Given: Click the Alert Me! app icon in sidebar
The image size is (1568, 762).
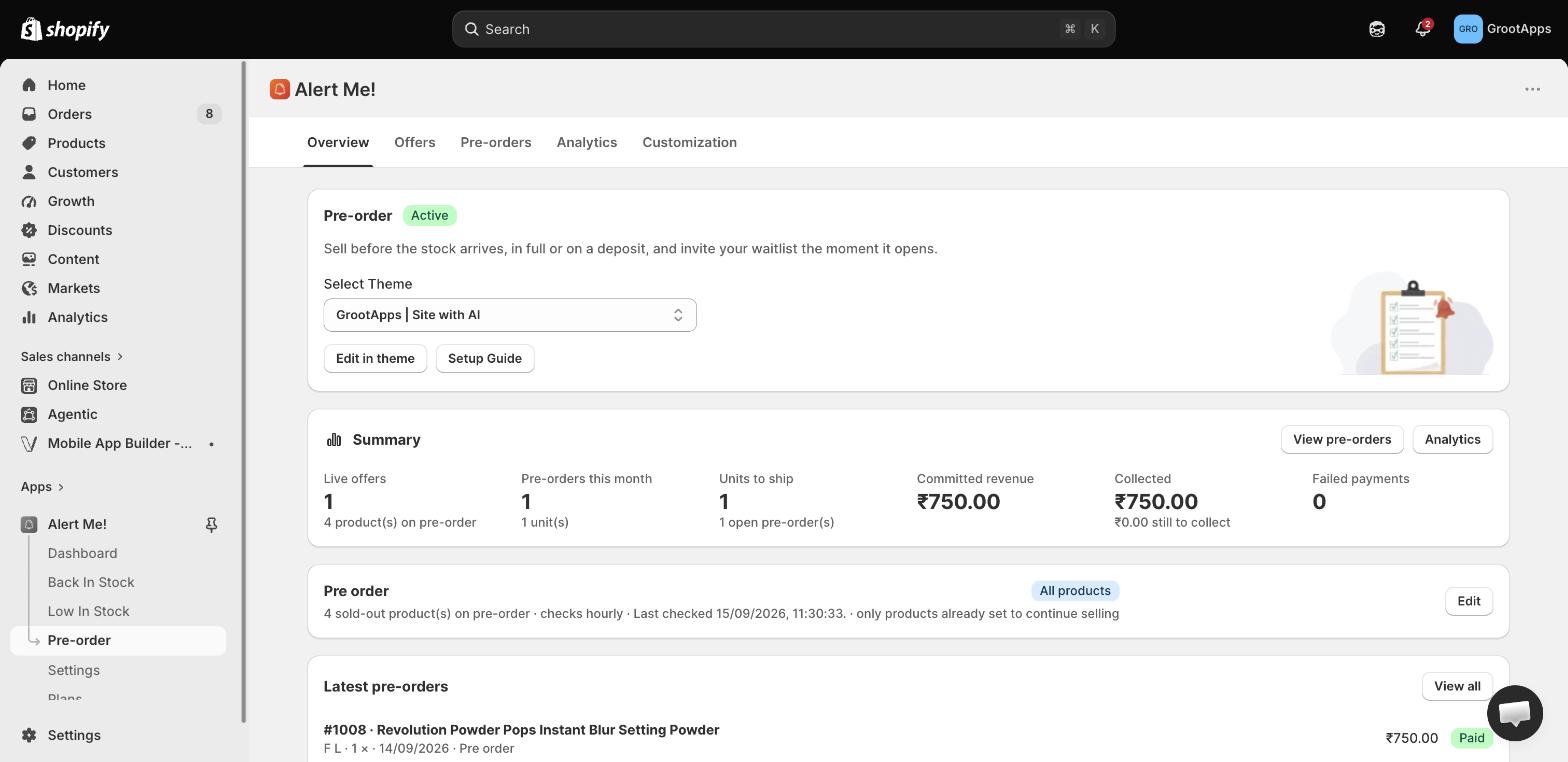Looking at the screenshot, I should tap(29, 524).
